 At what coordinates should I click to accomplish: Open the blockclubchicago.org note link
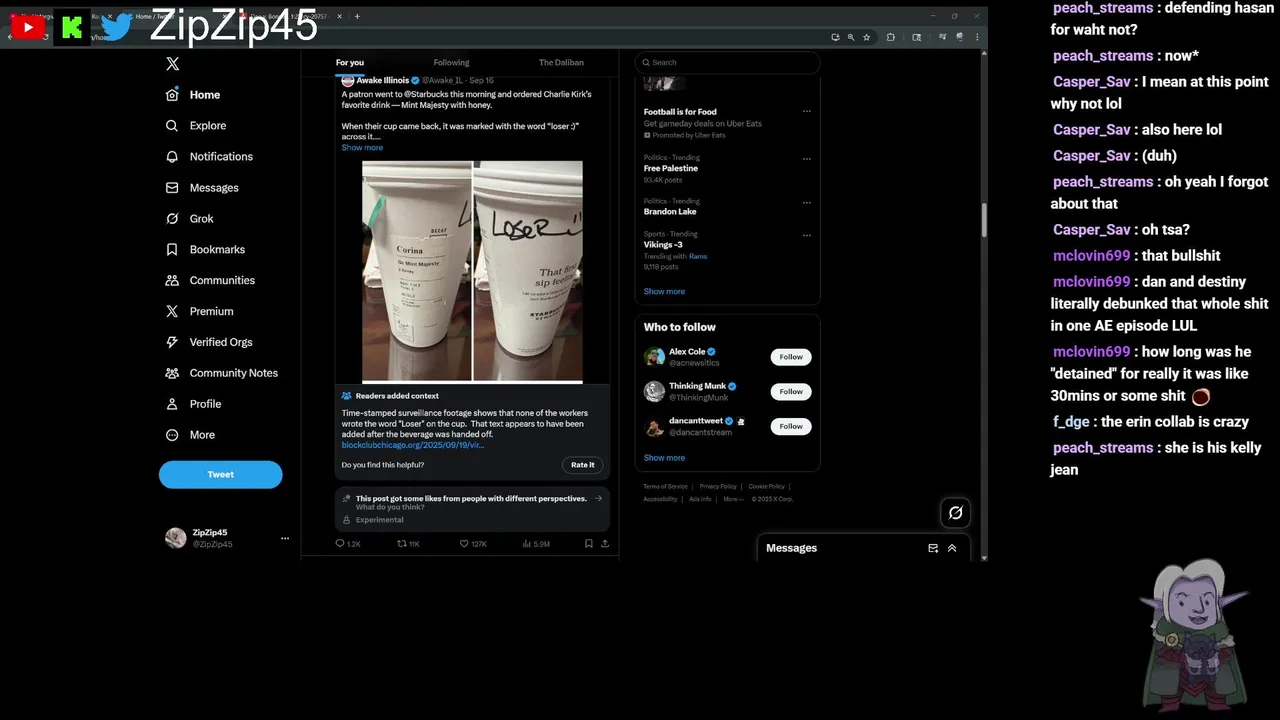pyautogui.click(x=412, y=445)
